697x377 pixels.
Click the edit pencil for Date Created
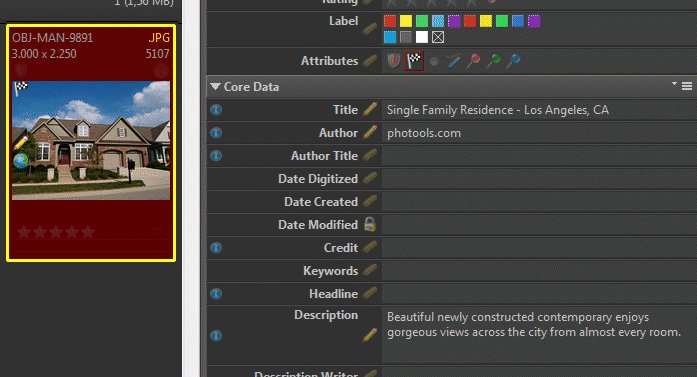coord(370,201)
